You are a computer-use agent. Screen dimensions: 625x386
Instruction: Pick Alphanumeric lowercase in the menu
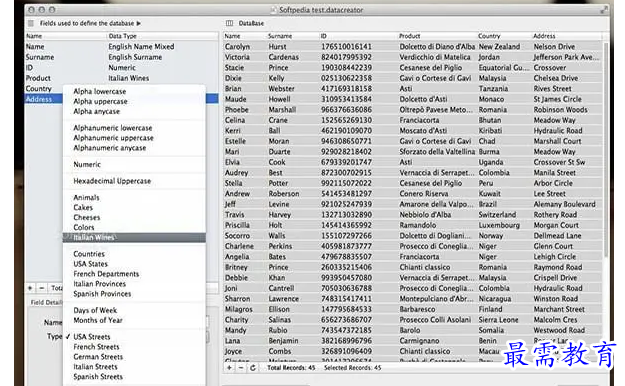113,128
